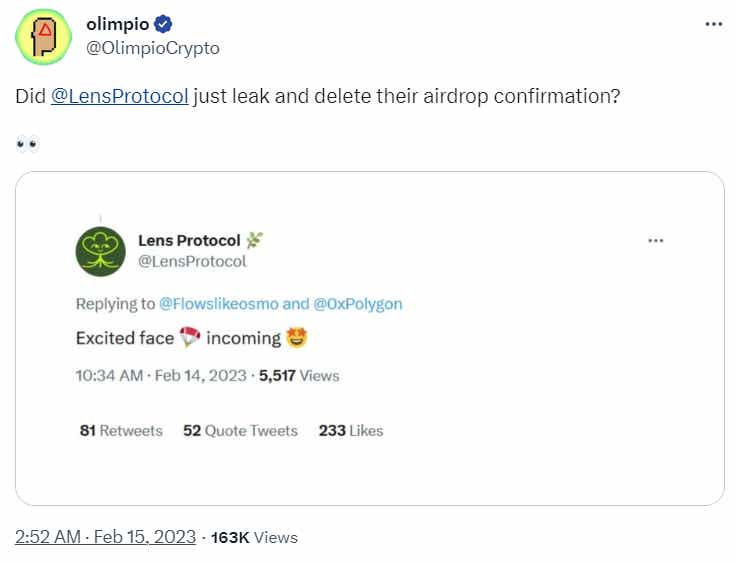Viewport: 737px width, 565px height.
Task: View the 81 Retweets list
Action: pyautogui.click(x=121, y=431)
